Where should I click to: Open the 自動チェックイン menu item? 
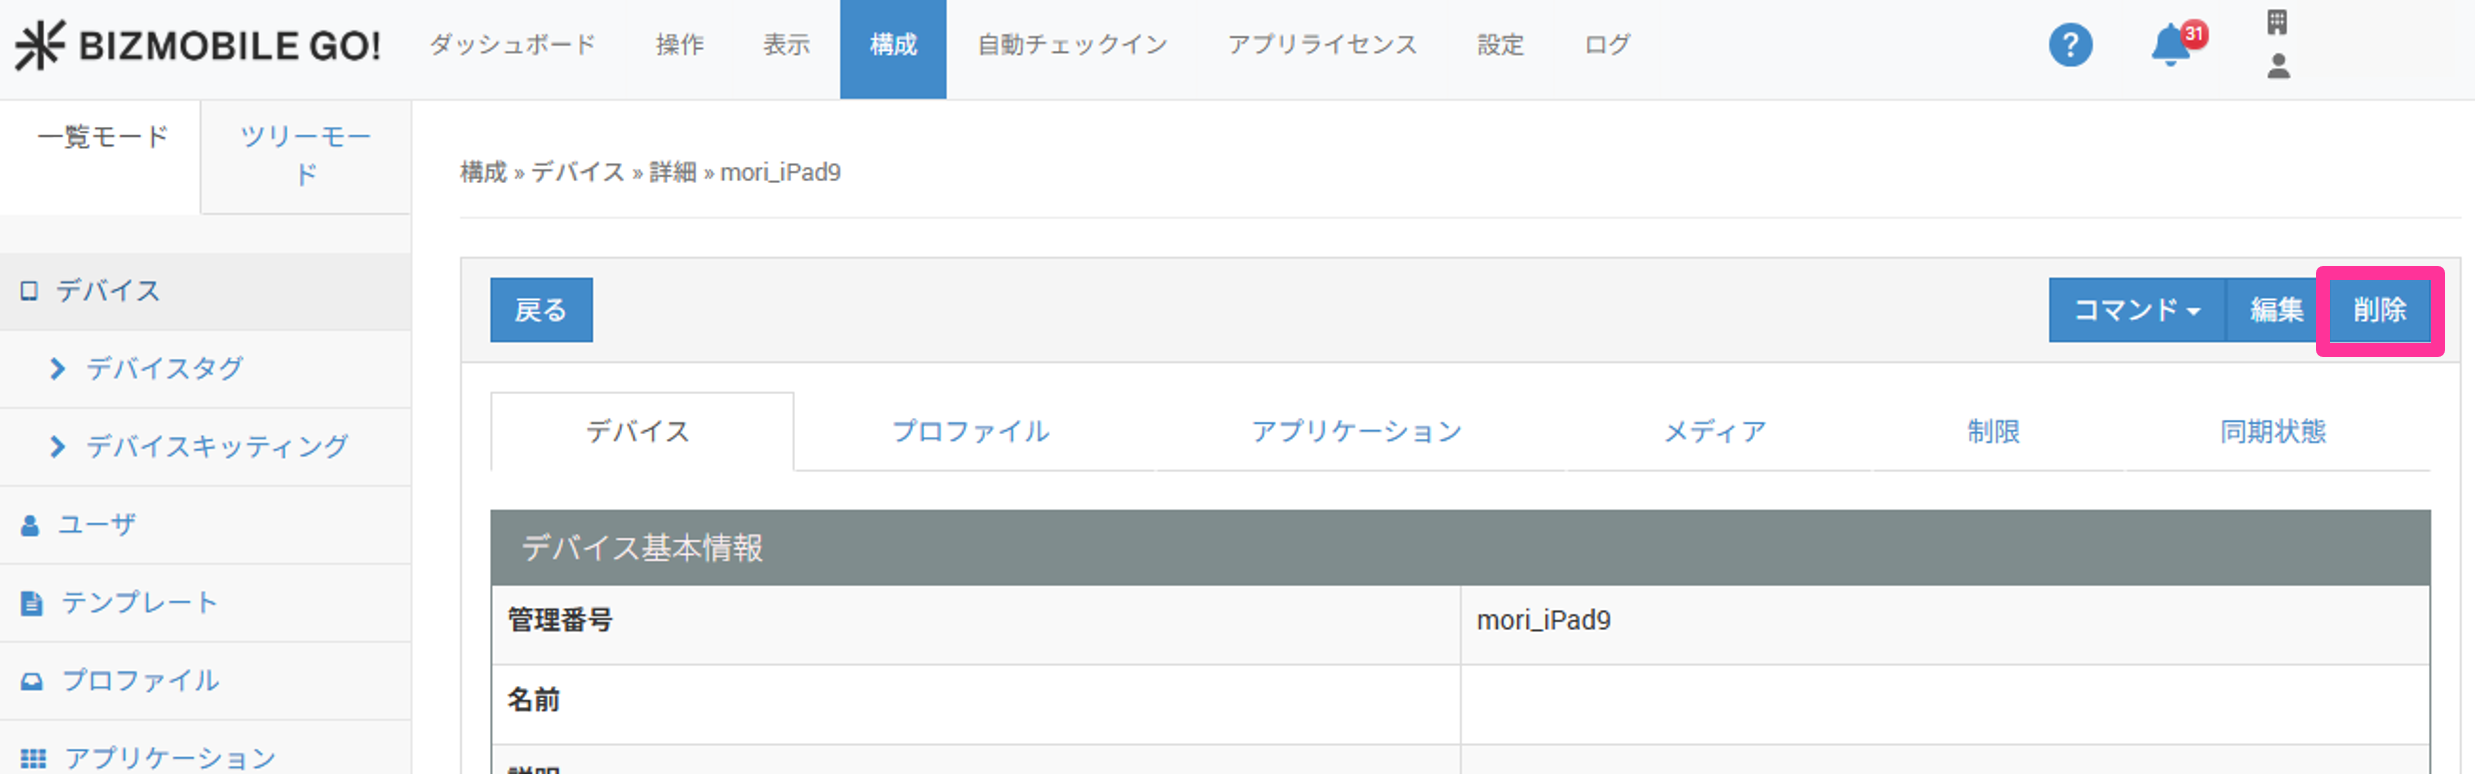(1072, 46)
